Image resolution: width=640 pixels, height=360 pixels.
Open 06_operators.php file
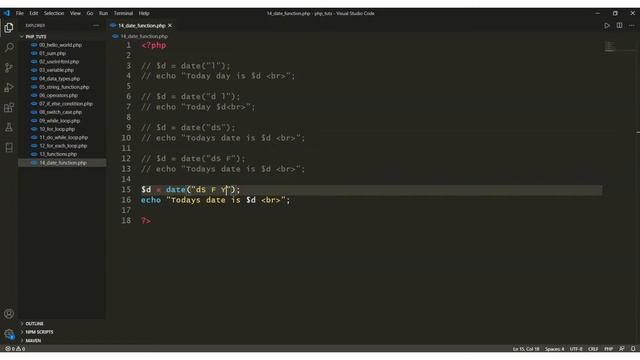click(58, 95)
